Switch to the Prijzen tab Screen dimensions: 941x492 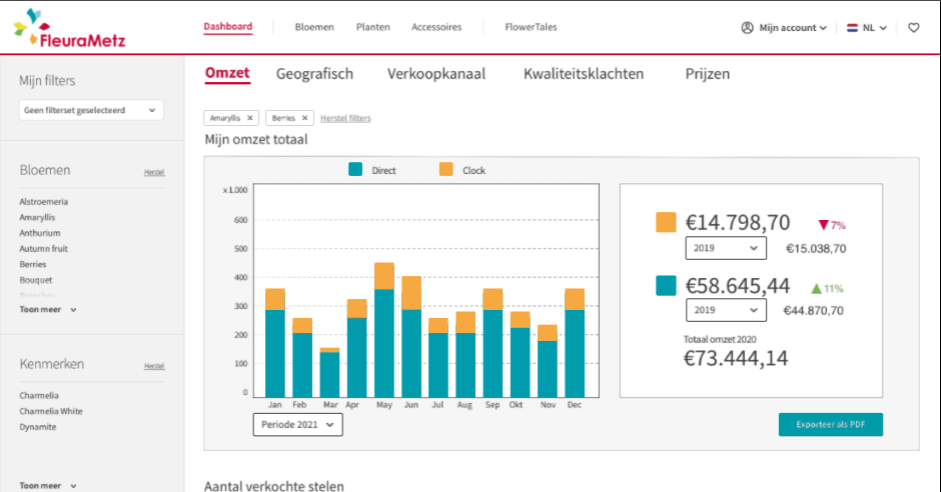[708, 74]
